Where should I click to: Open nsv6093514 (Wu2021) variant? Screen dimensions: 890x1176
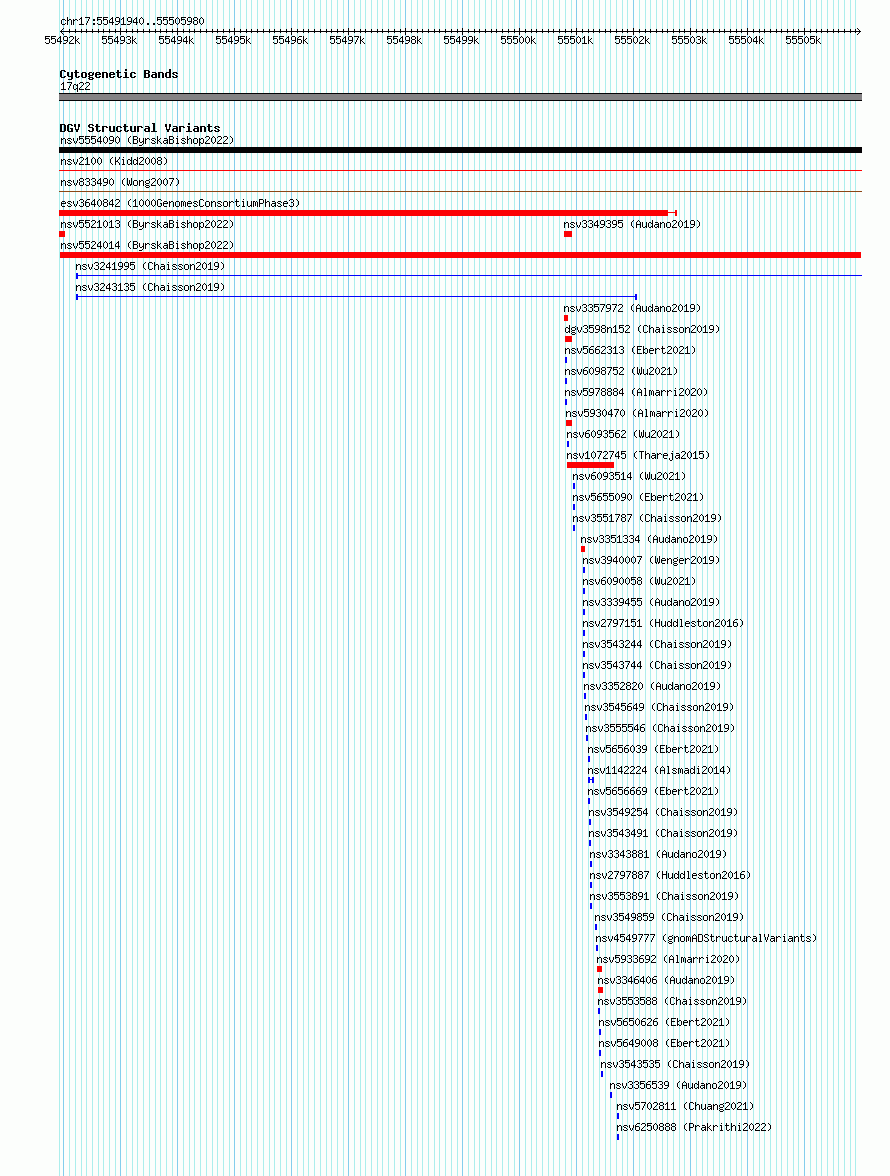[x=629, y=476]
